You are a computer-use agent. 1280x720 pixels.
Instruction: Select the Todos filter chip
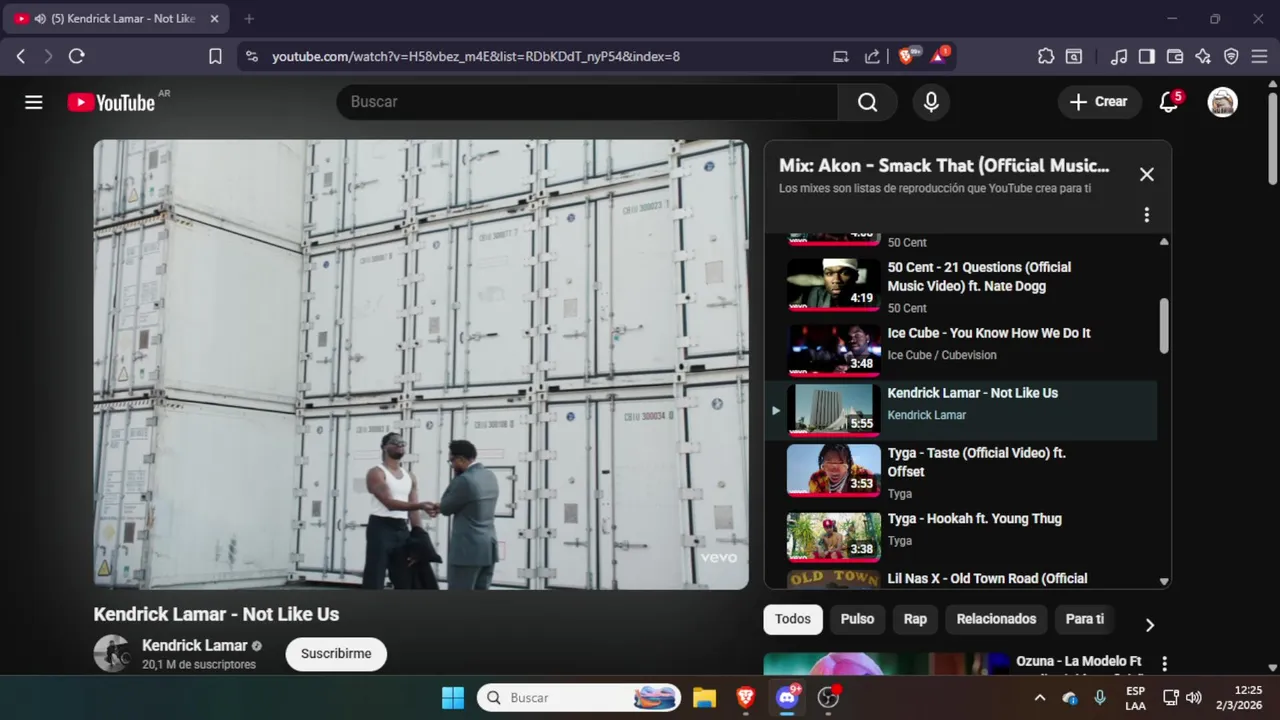(x=793, y=619)
